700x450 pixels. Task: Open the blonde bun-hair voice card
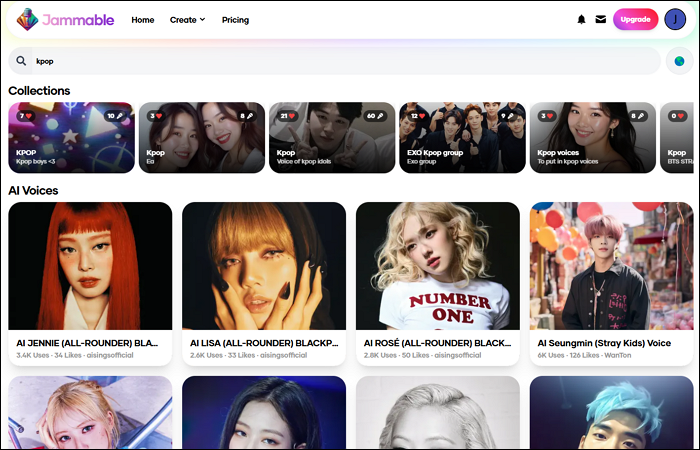point(90,412)
